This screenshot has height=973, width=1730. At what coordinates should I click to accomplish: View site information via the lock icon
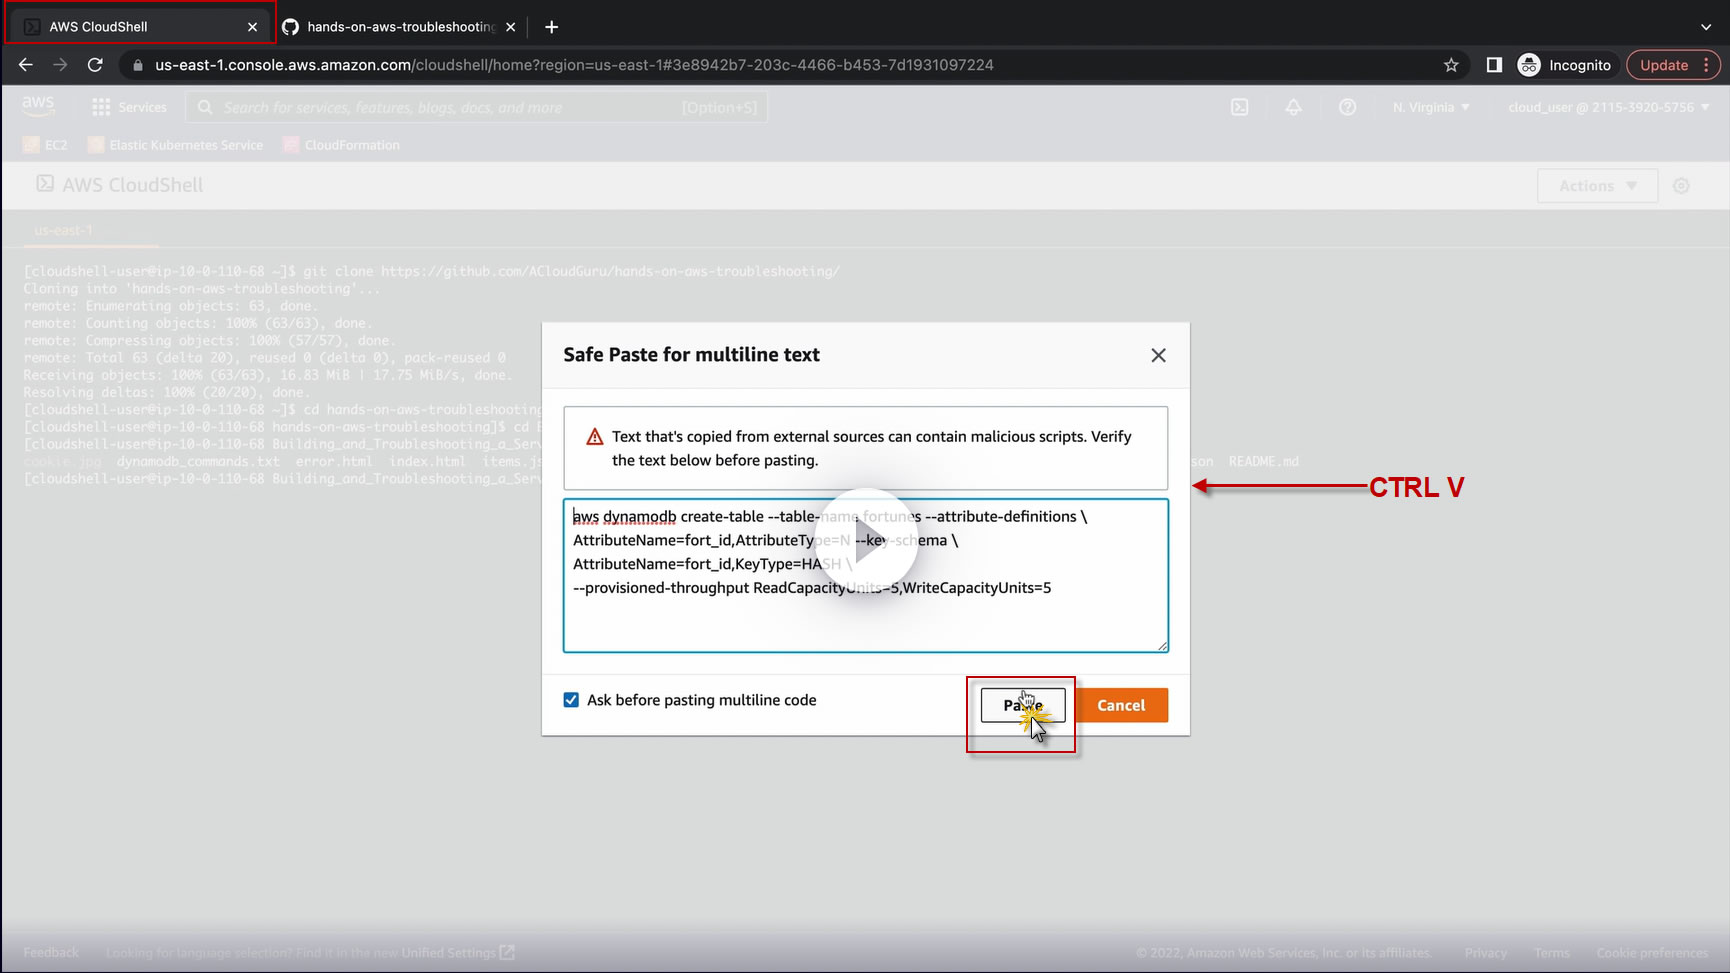tap(138, 65)
